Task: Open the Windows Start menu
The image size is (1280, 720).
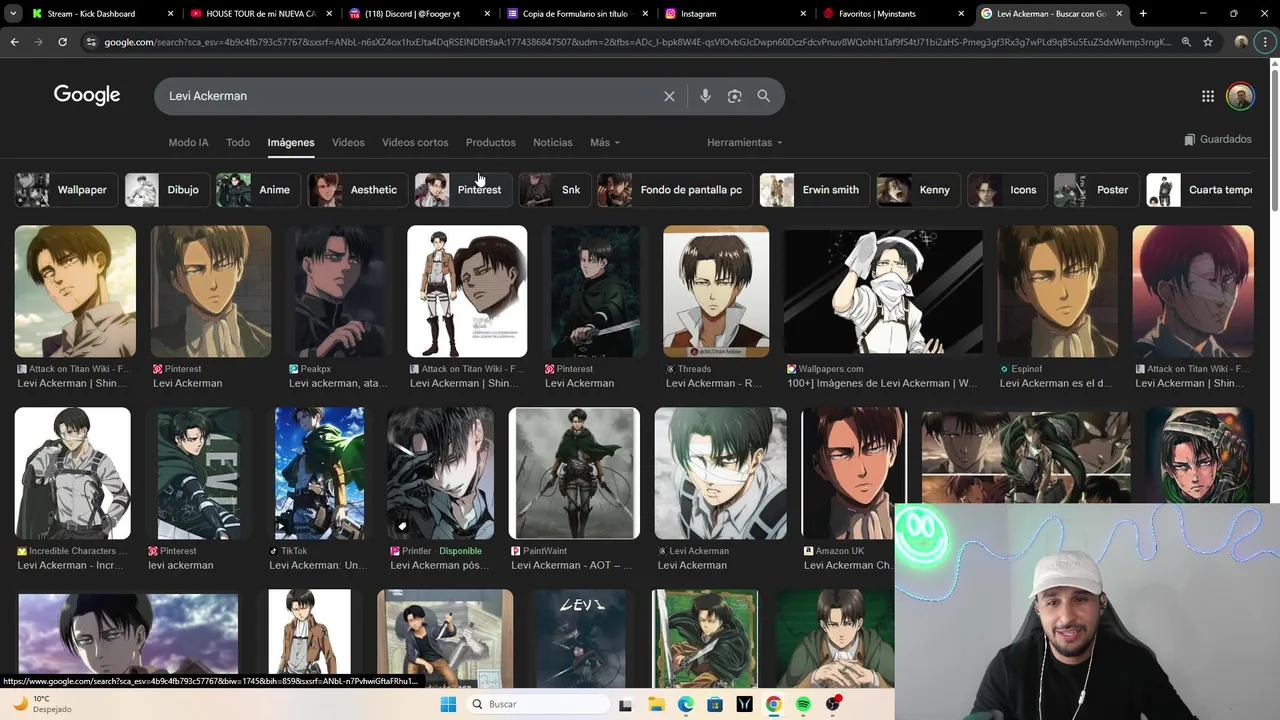Action: click(448, 704)
